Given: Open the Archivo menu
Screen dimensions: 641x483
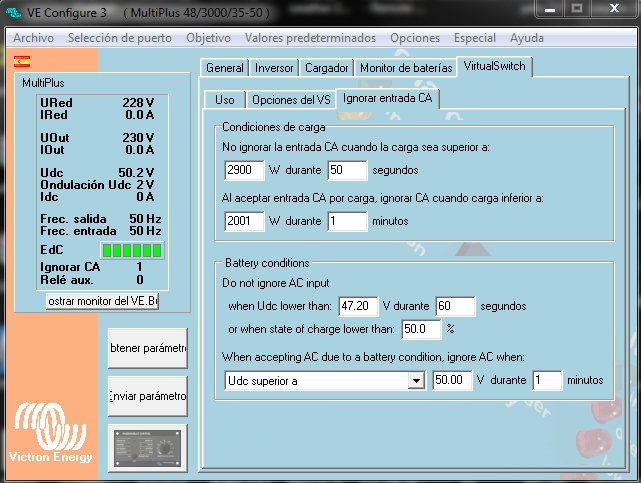Looking at the screenshot, I should (34, 38).
